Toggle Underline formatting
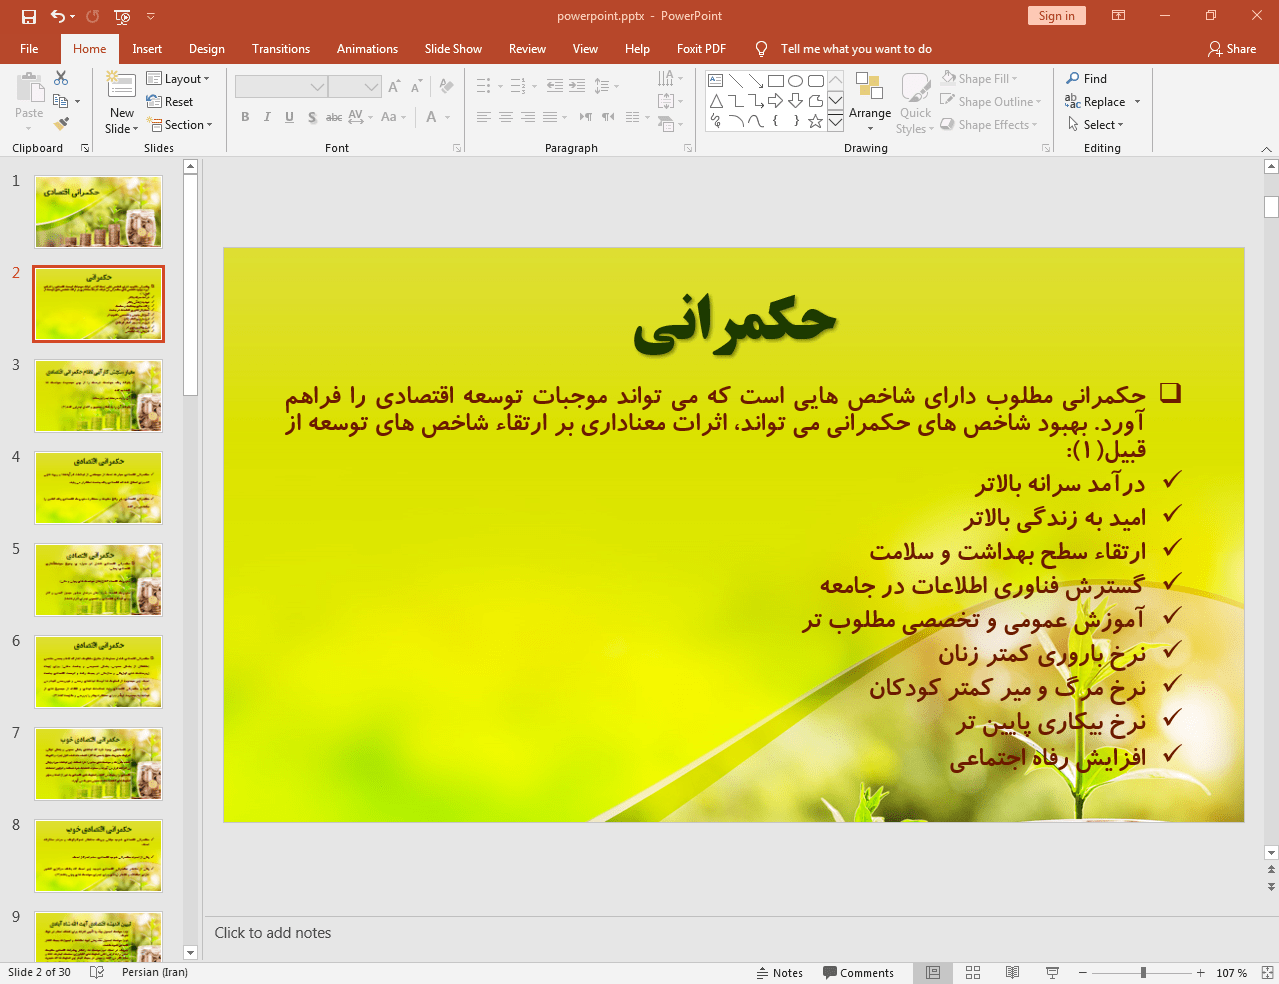Screen dimensions: 1279x984 coord(289,117)
